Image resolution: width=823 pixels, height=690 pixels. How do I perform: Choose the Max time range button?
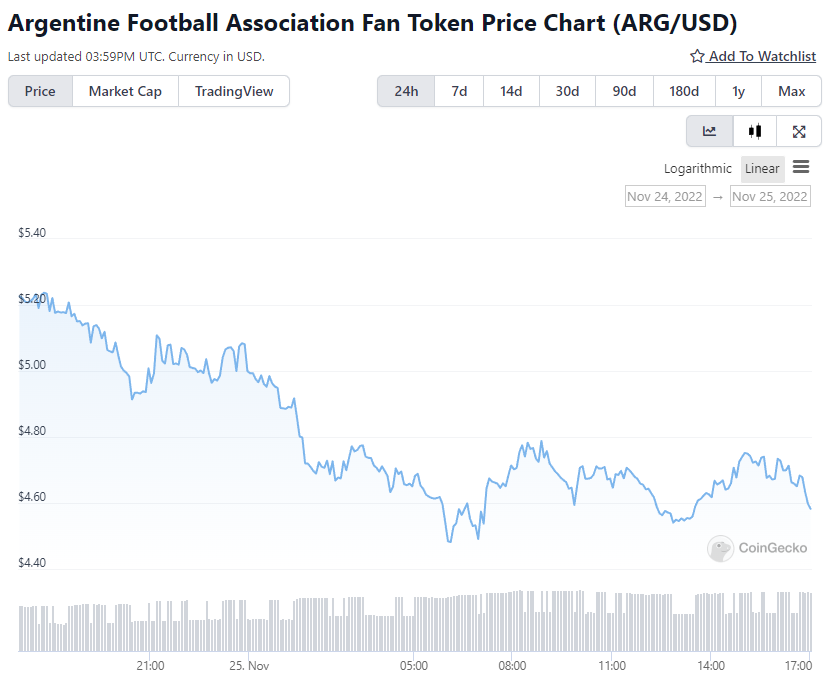pyautogui.click(x=792, y=91)
